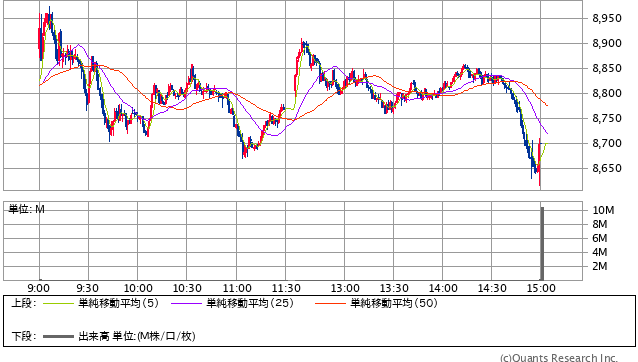Click the 上段: legend heading
The image size is (638, 362).
click(24, 303)
